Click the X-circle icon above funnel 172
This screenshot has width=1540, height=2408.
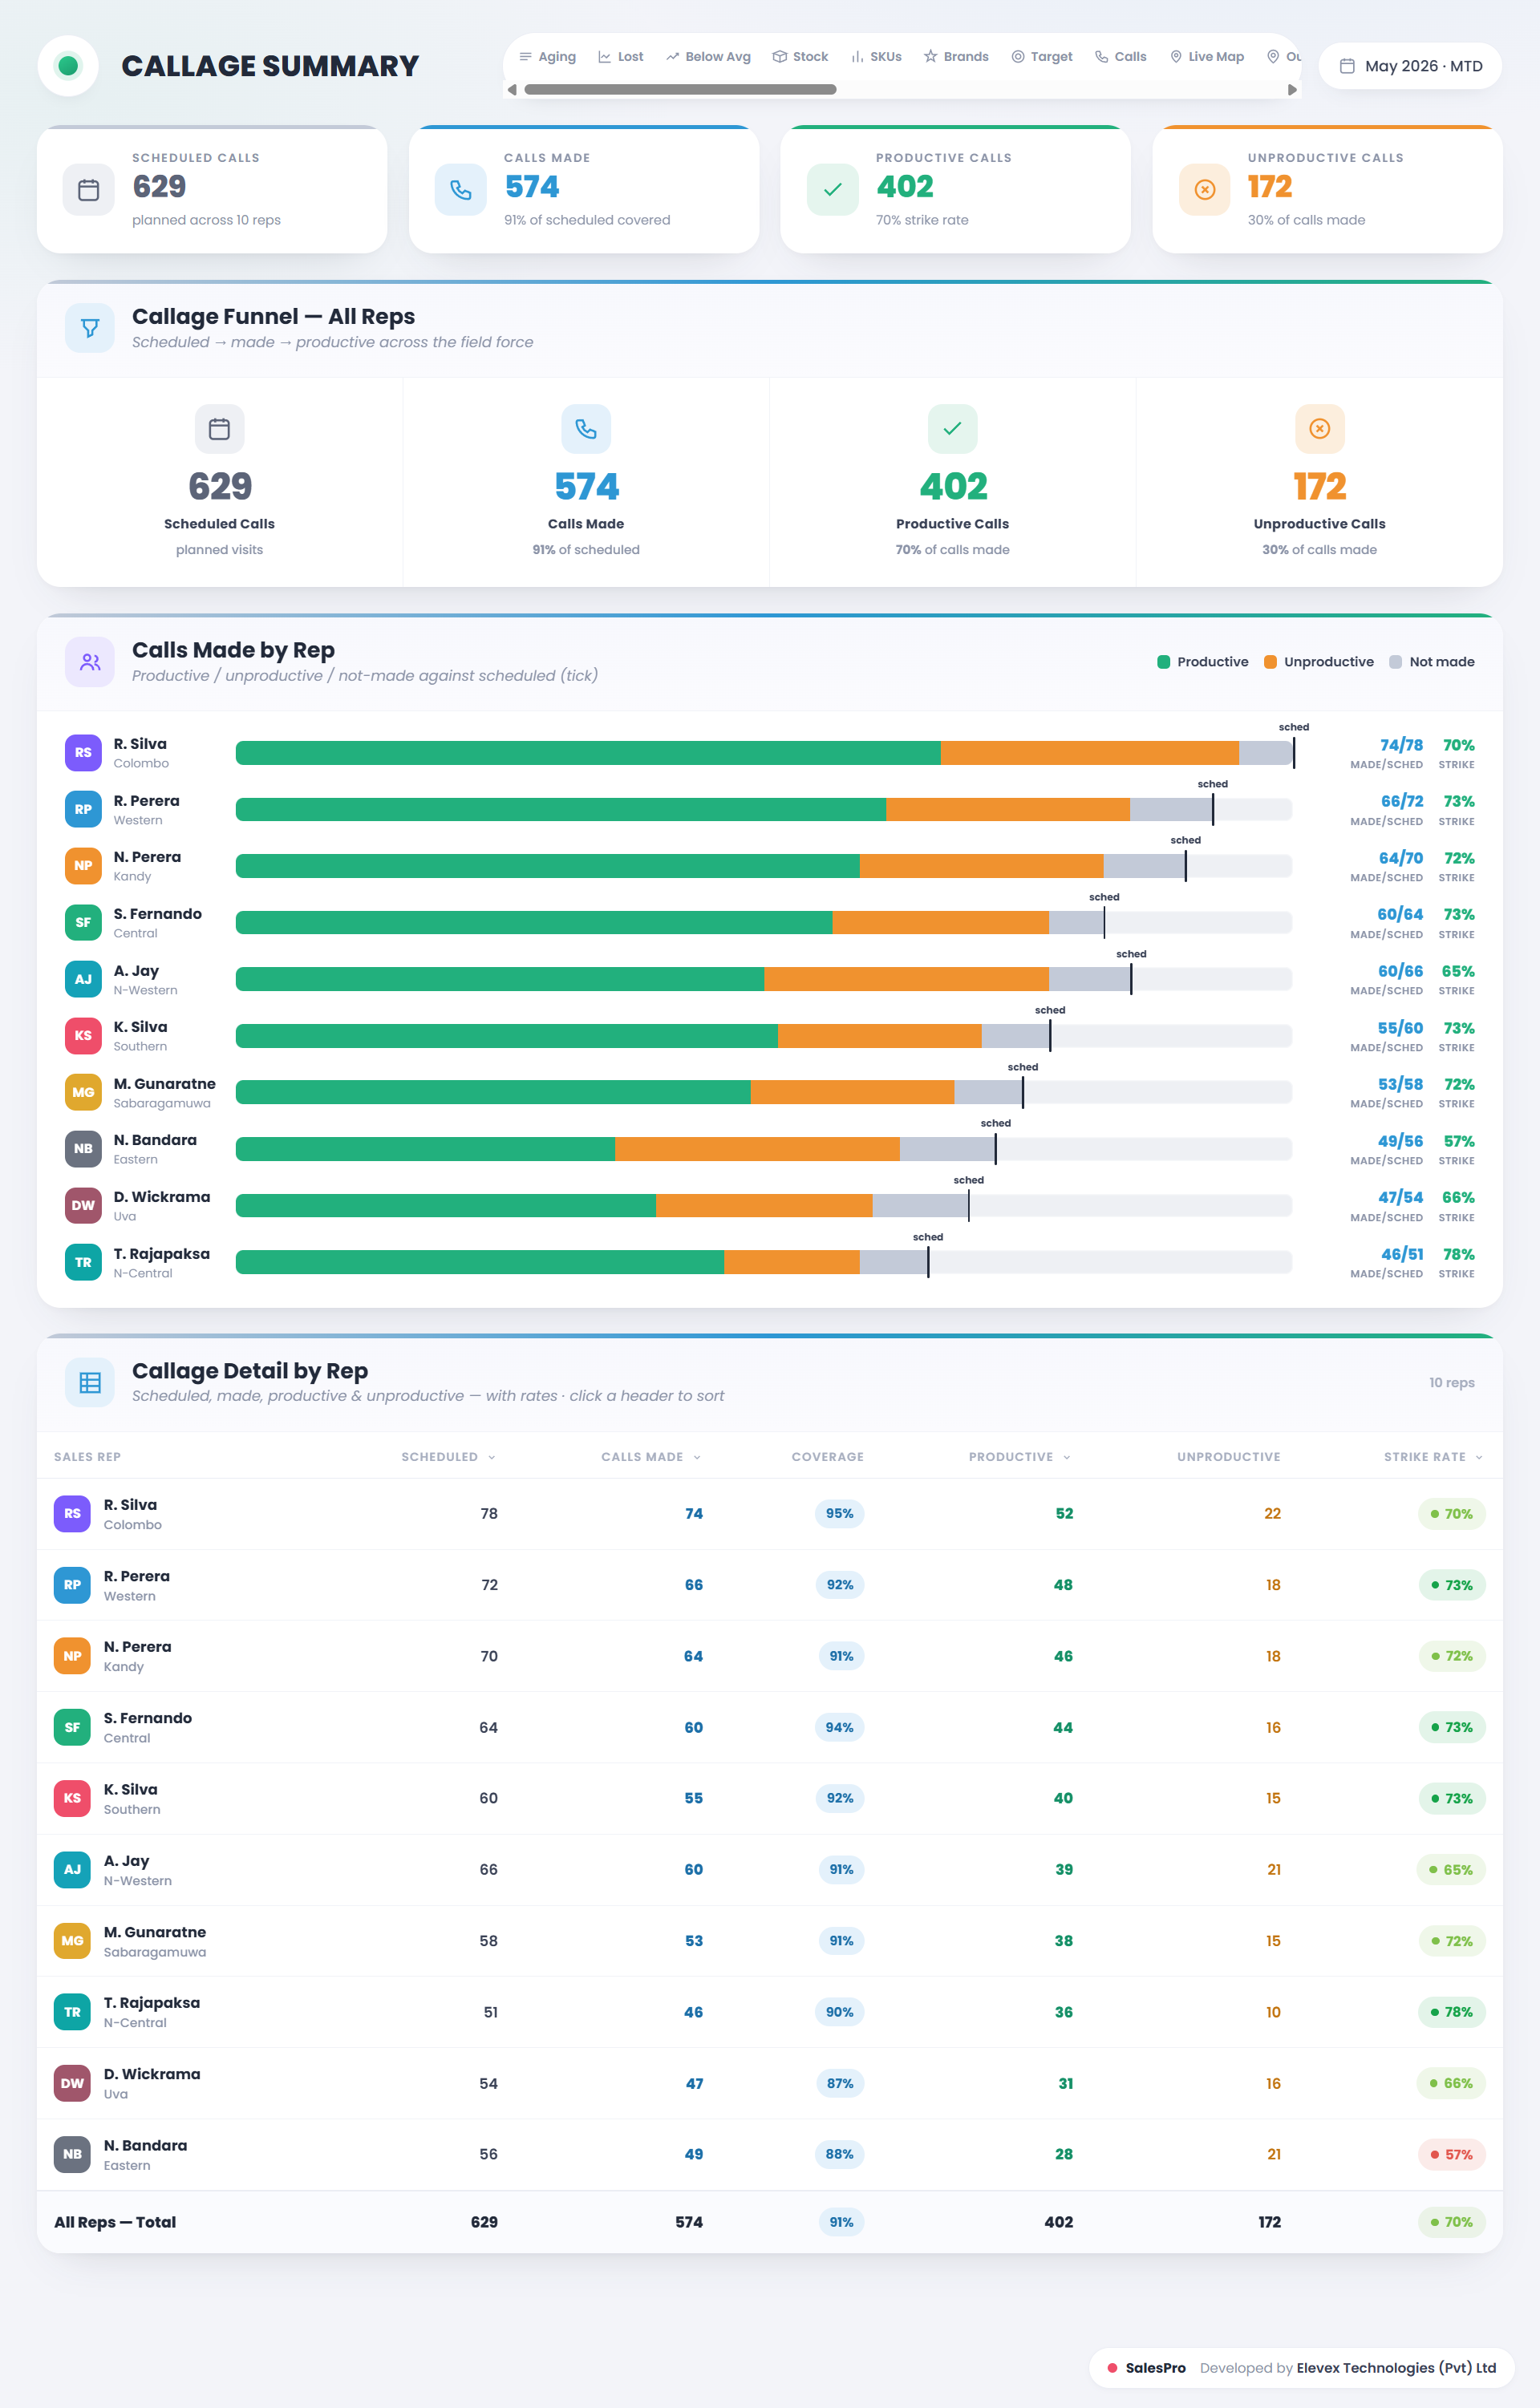1320,429
